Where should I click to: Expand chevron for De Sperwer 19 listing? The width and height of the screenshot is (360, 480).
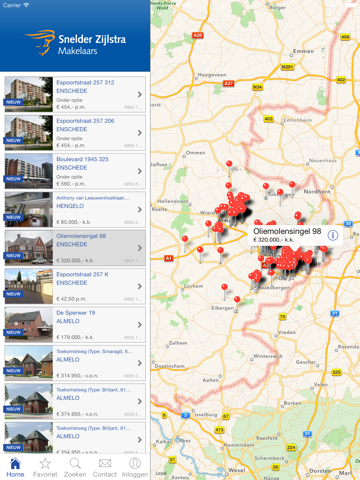140,325
